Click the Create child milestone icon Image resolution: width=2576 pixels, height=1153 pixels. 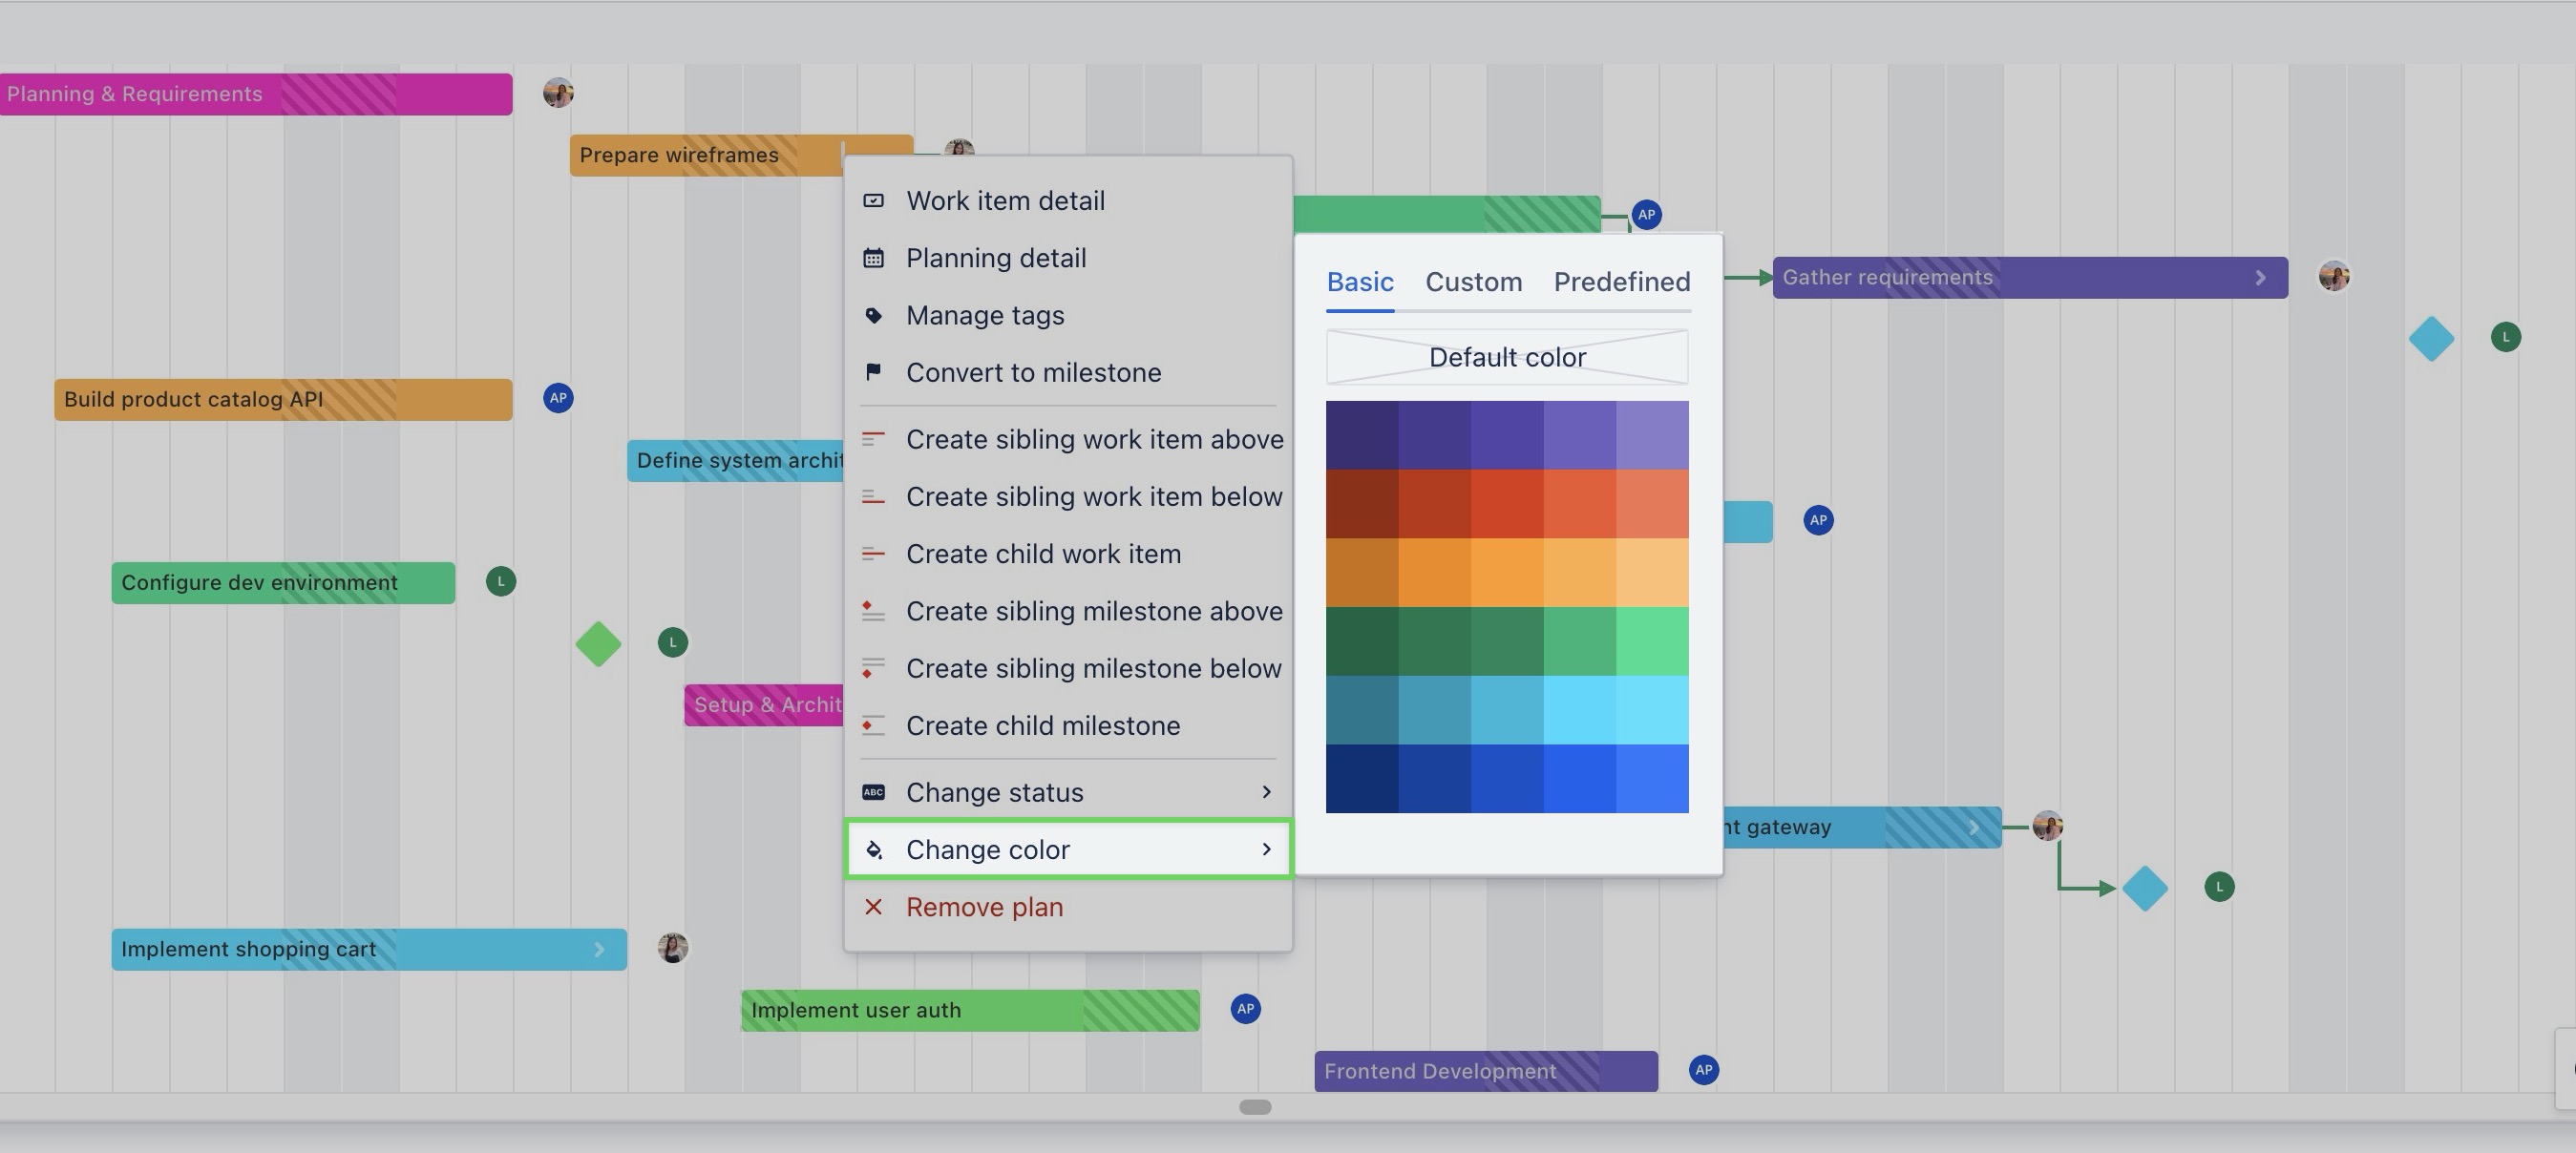(873, 726)
